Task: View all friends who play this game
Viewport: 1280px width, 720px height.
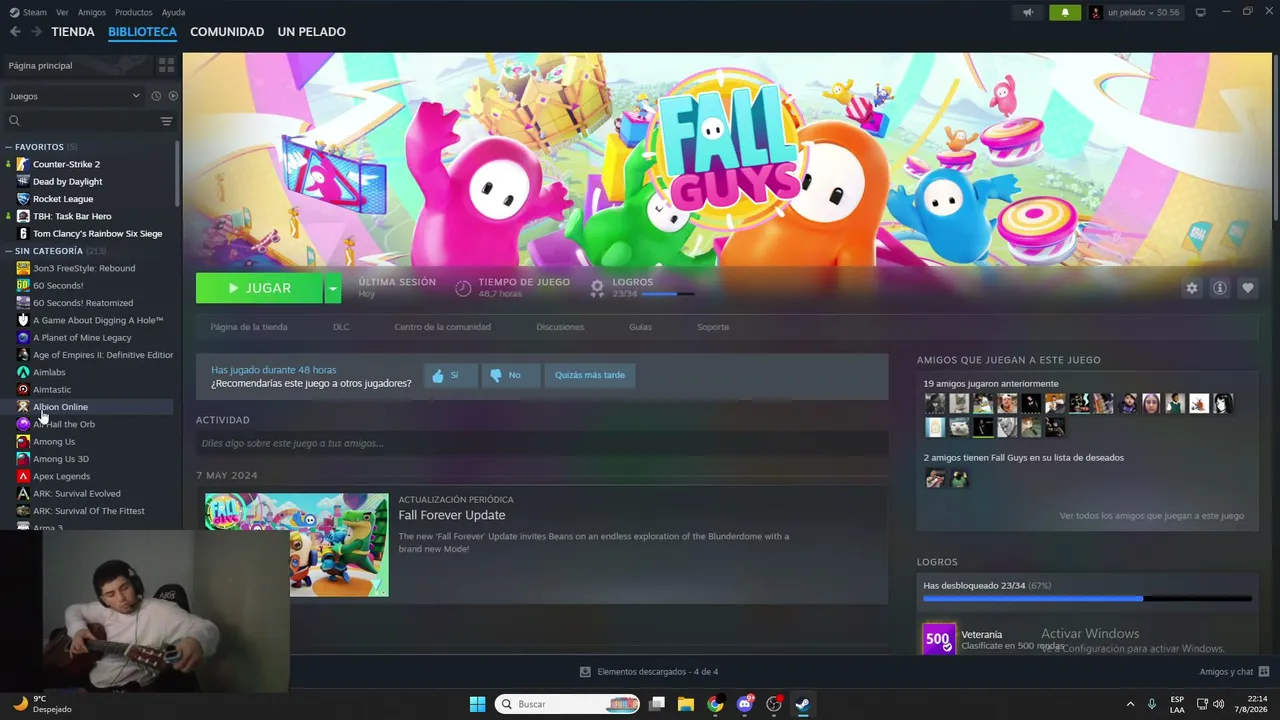Action: pyautogui.click(x=1152, y=516)
